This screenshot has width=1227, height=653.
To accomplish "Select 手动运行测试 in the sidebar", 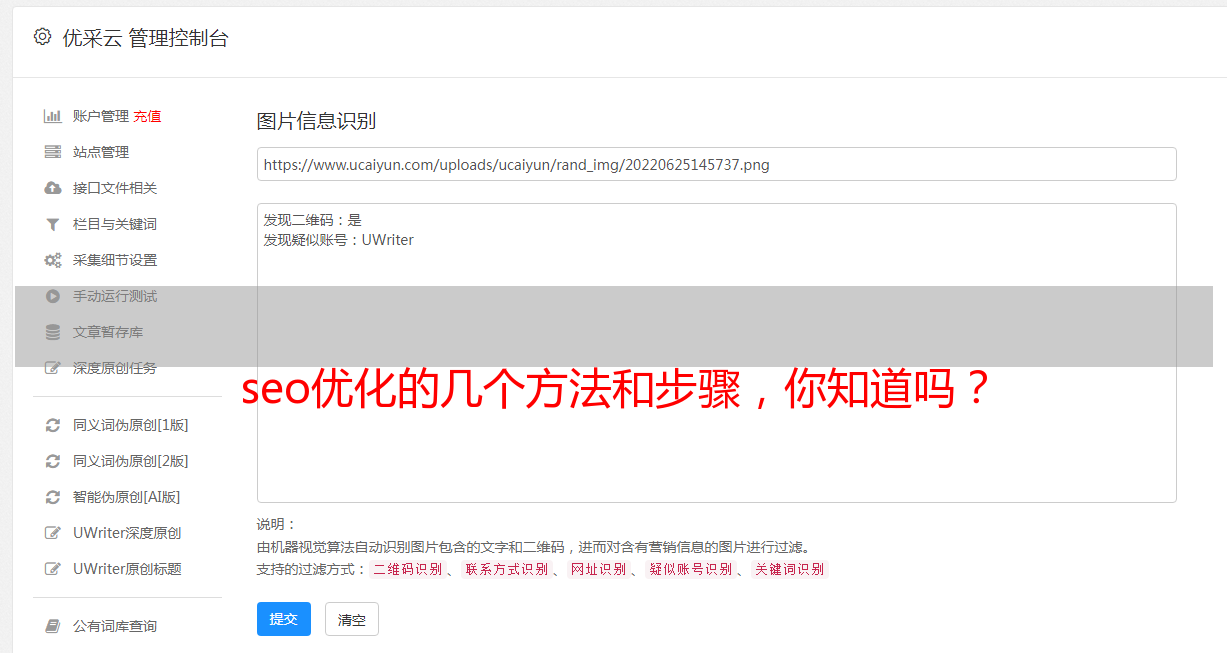I will [x=115, y=296].
